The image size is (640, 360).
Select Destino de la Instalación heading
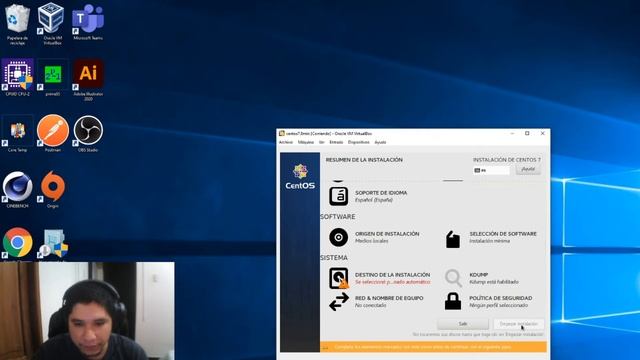pyautogui.click(x=392, y=275)
